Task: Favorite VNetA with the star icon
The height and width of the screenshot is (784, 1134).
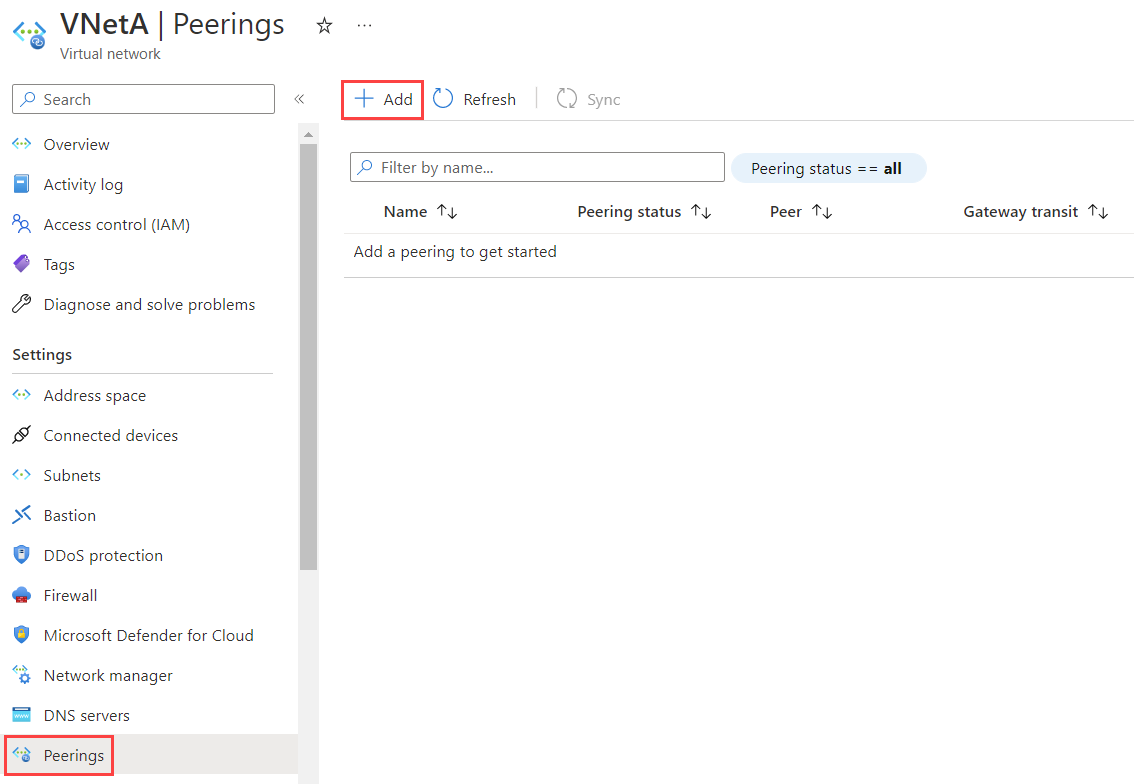Action: [x=324, y=26]
